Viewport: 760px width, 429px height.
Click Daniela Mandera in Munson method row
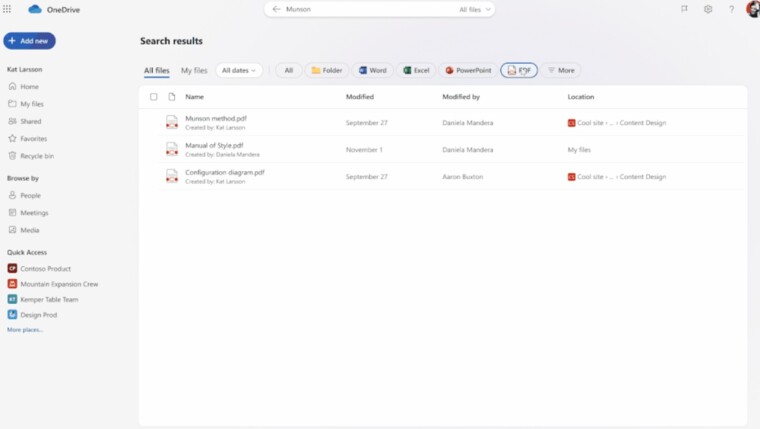pos(467,123)
